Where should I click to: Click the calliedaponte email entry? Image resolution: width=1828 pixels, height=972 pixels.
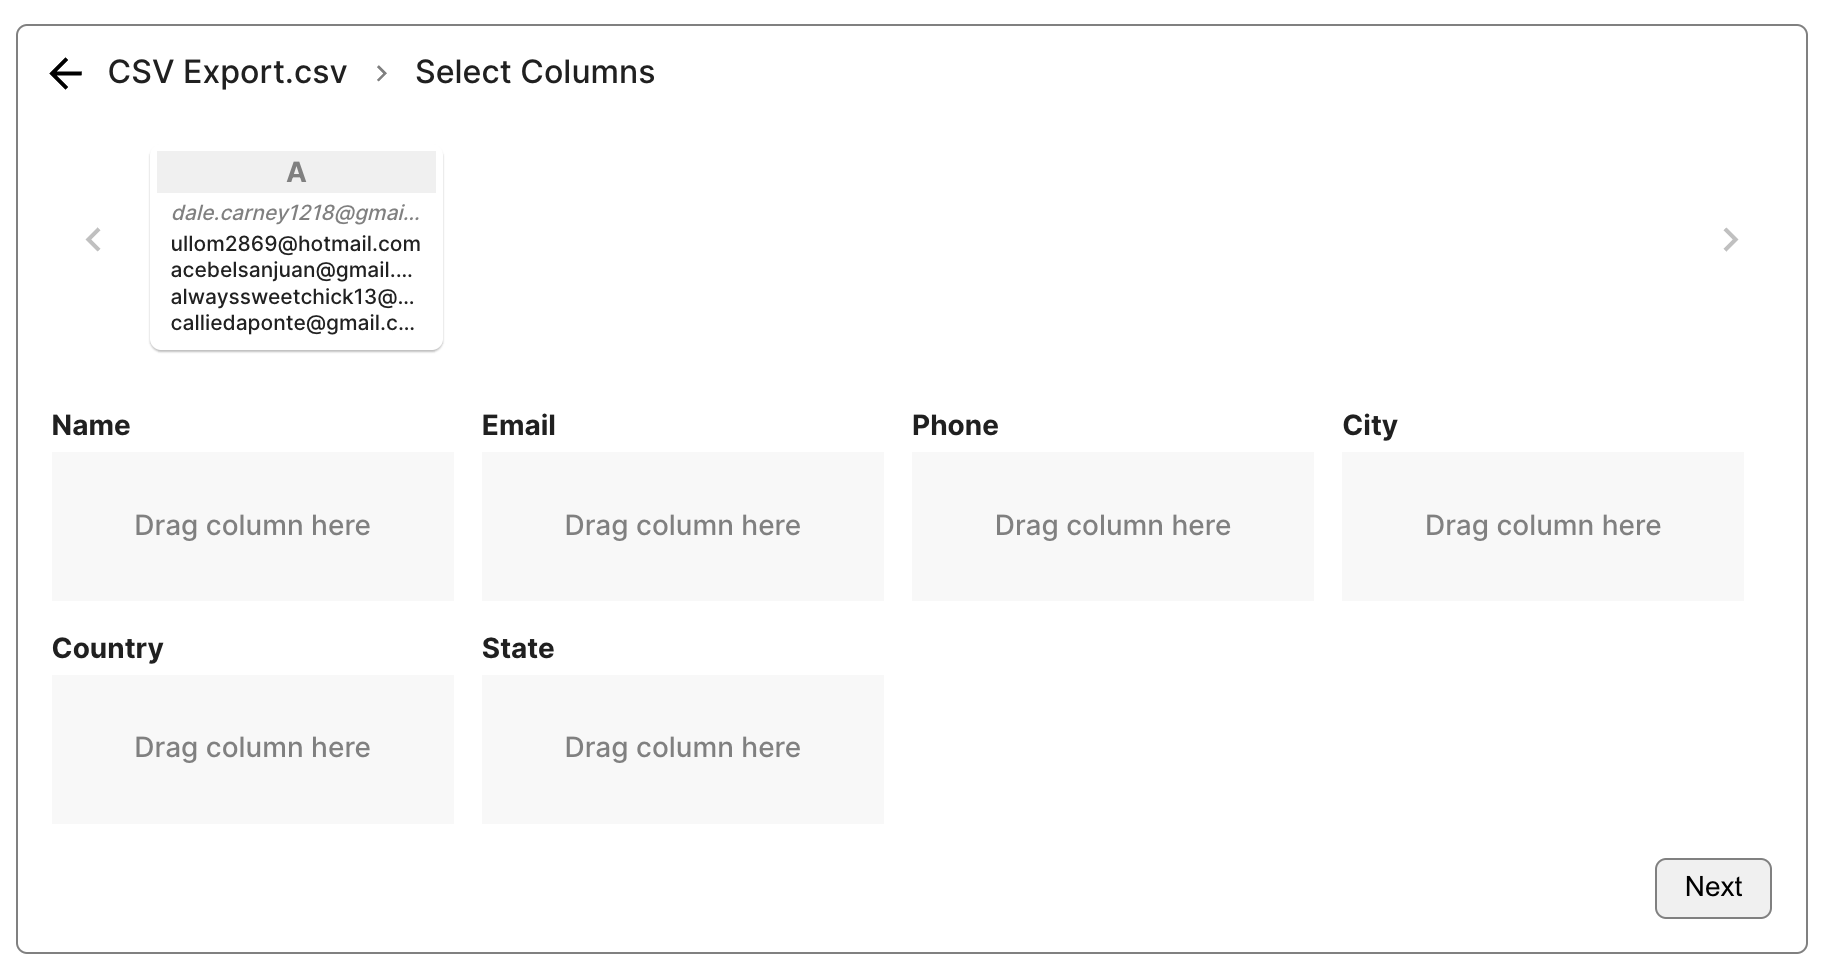[x=292, y=323]
